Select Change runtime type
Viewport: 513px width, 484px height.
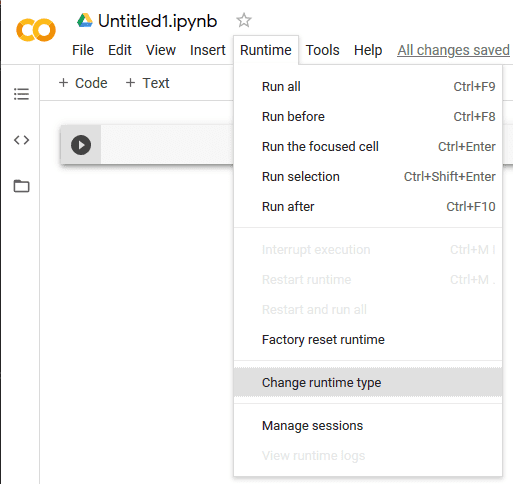click(x=368, y=382)
